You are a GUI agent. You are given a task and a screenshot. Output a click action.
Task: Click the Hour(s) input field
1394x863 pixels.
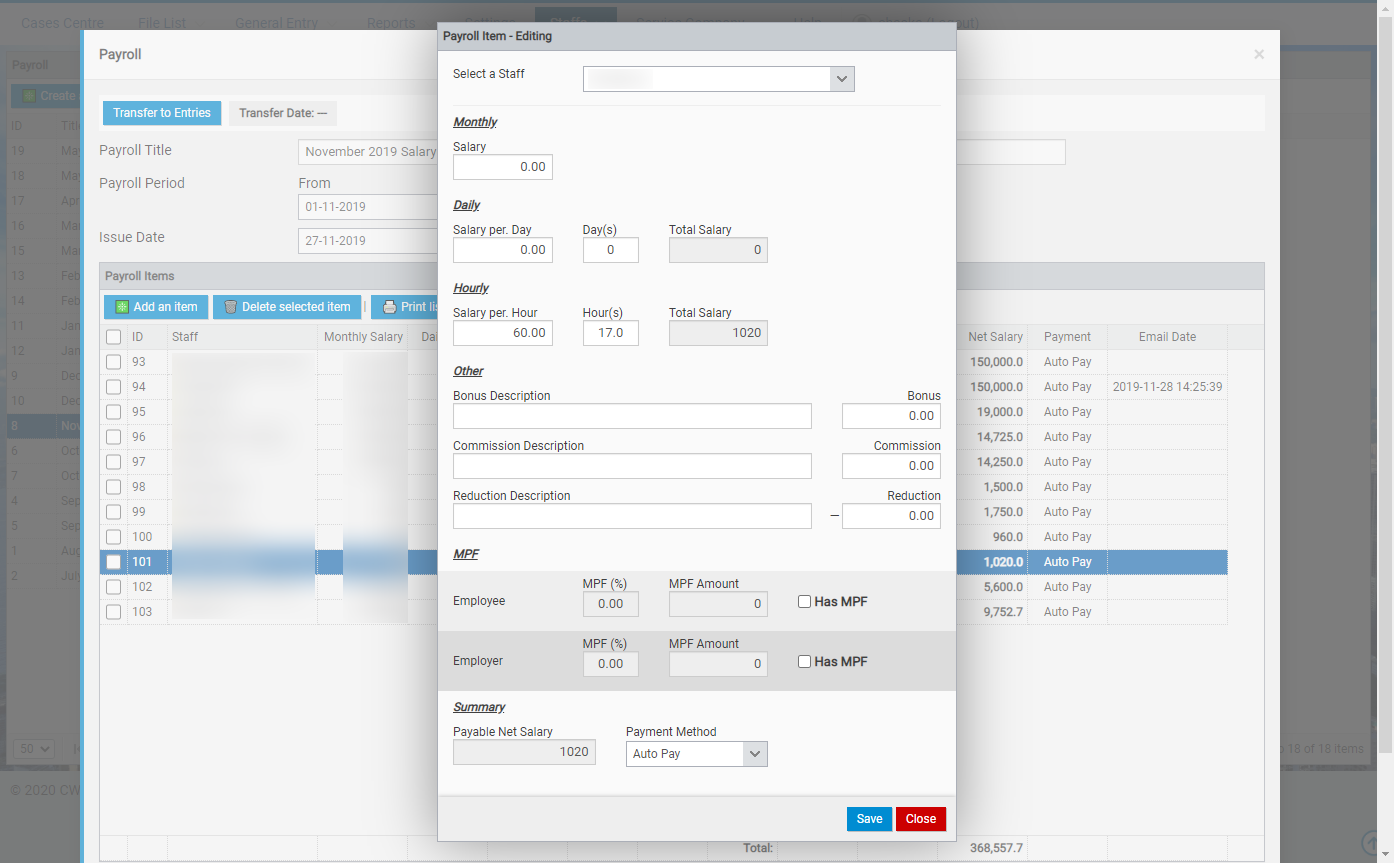(611, 333)
